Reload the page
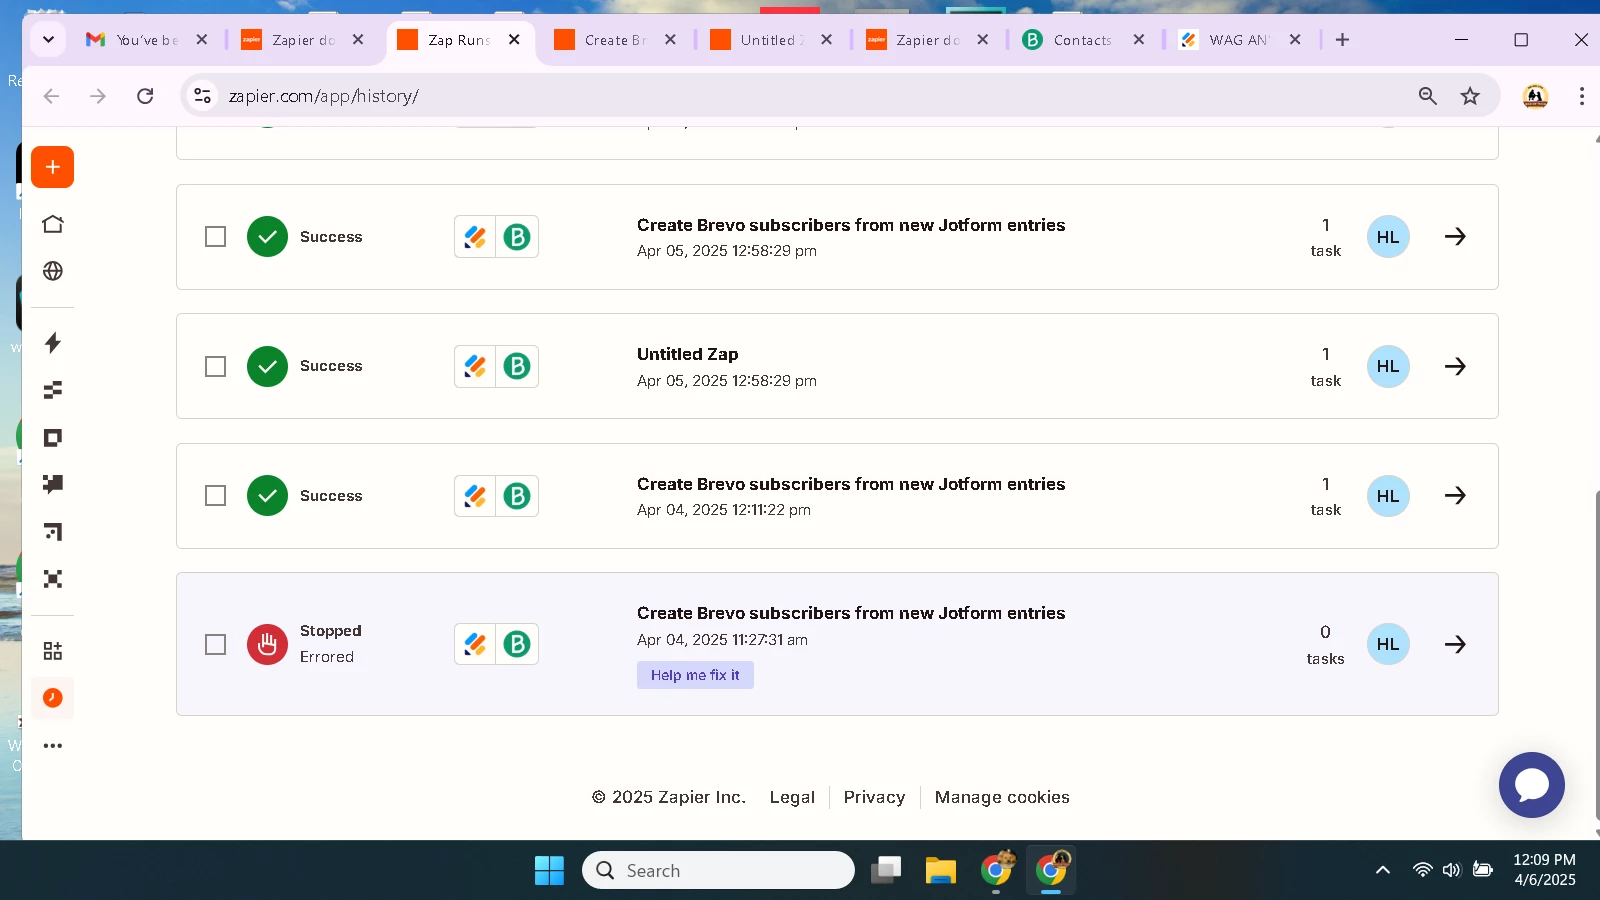 (x=145, y=96)
